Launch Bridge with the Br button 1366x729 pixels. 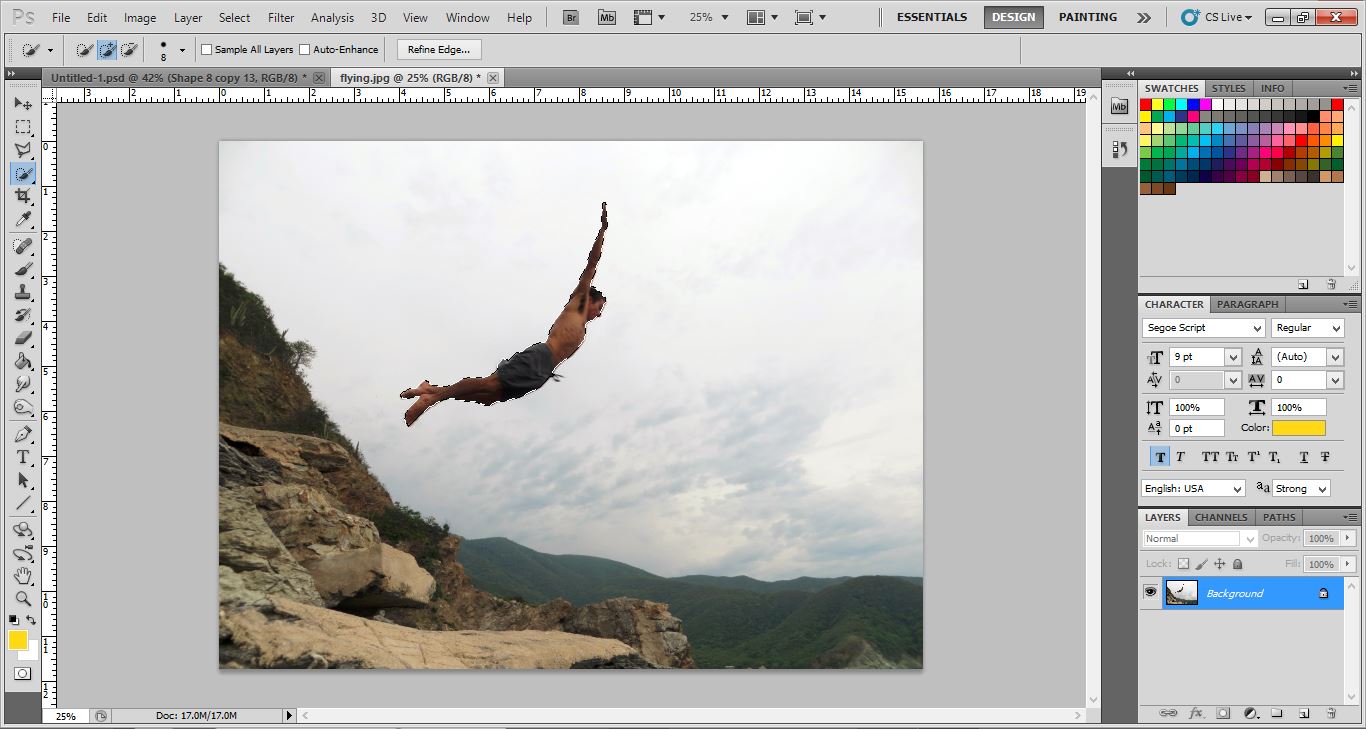571,17
